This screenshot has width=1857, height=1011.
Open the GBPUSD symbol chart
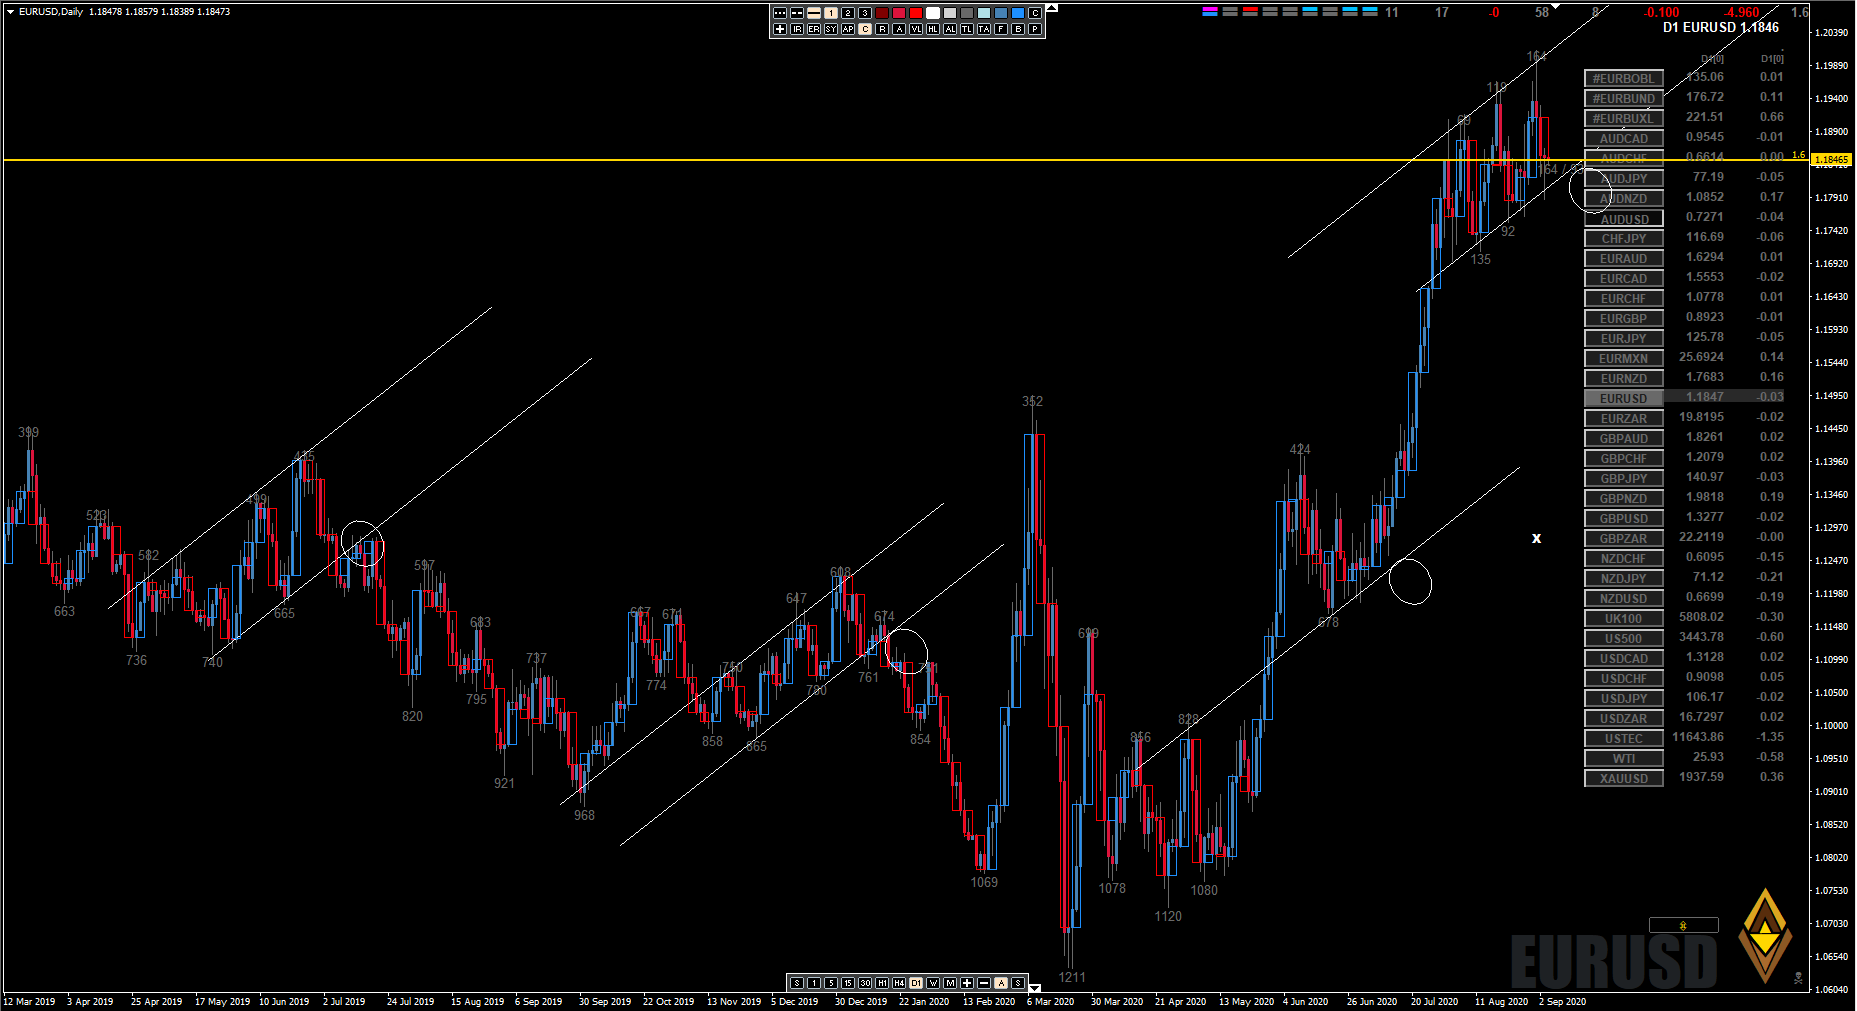[1624, 518]
